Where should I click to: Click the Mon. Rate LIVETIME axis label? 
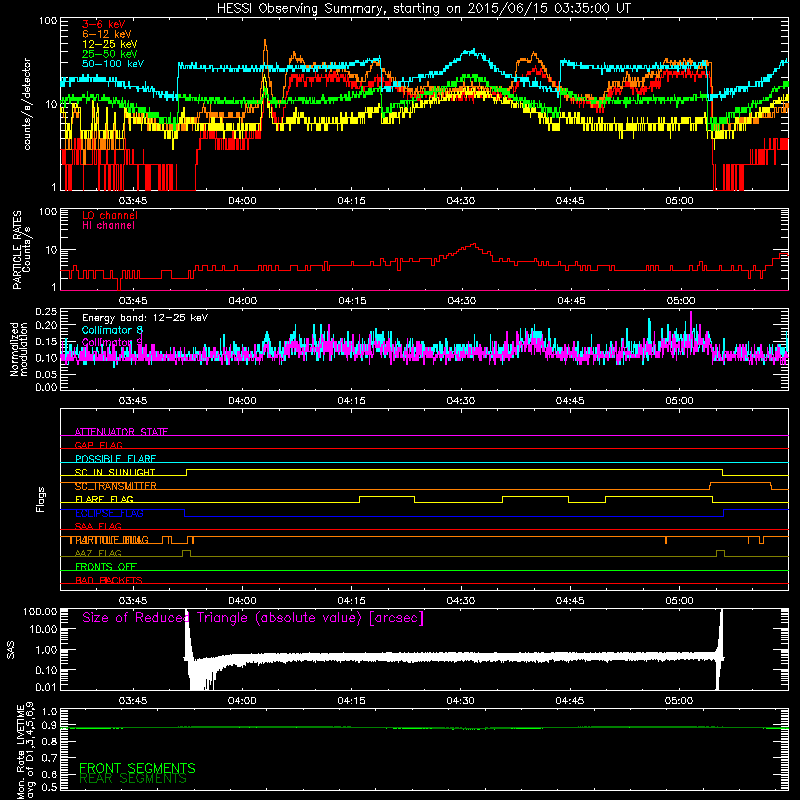(25, 751)
